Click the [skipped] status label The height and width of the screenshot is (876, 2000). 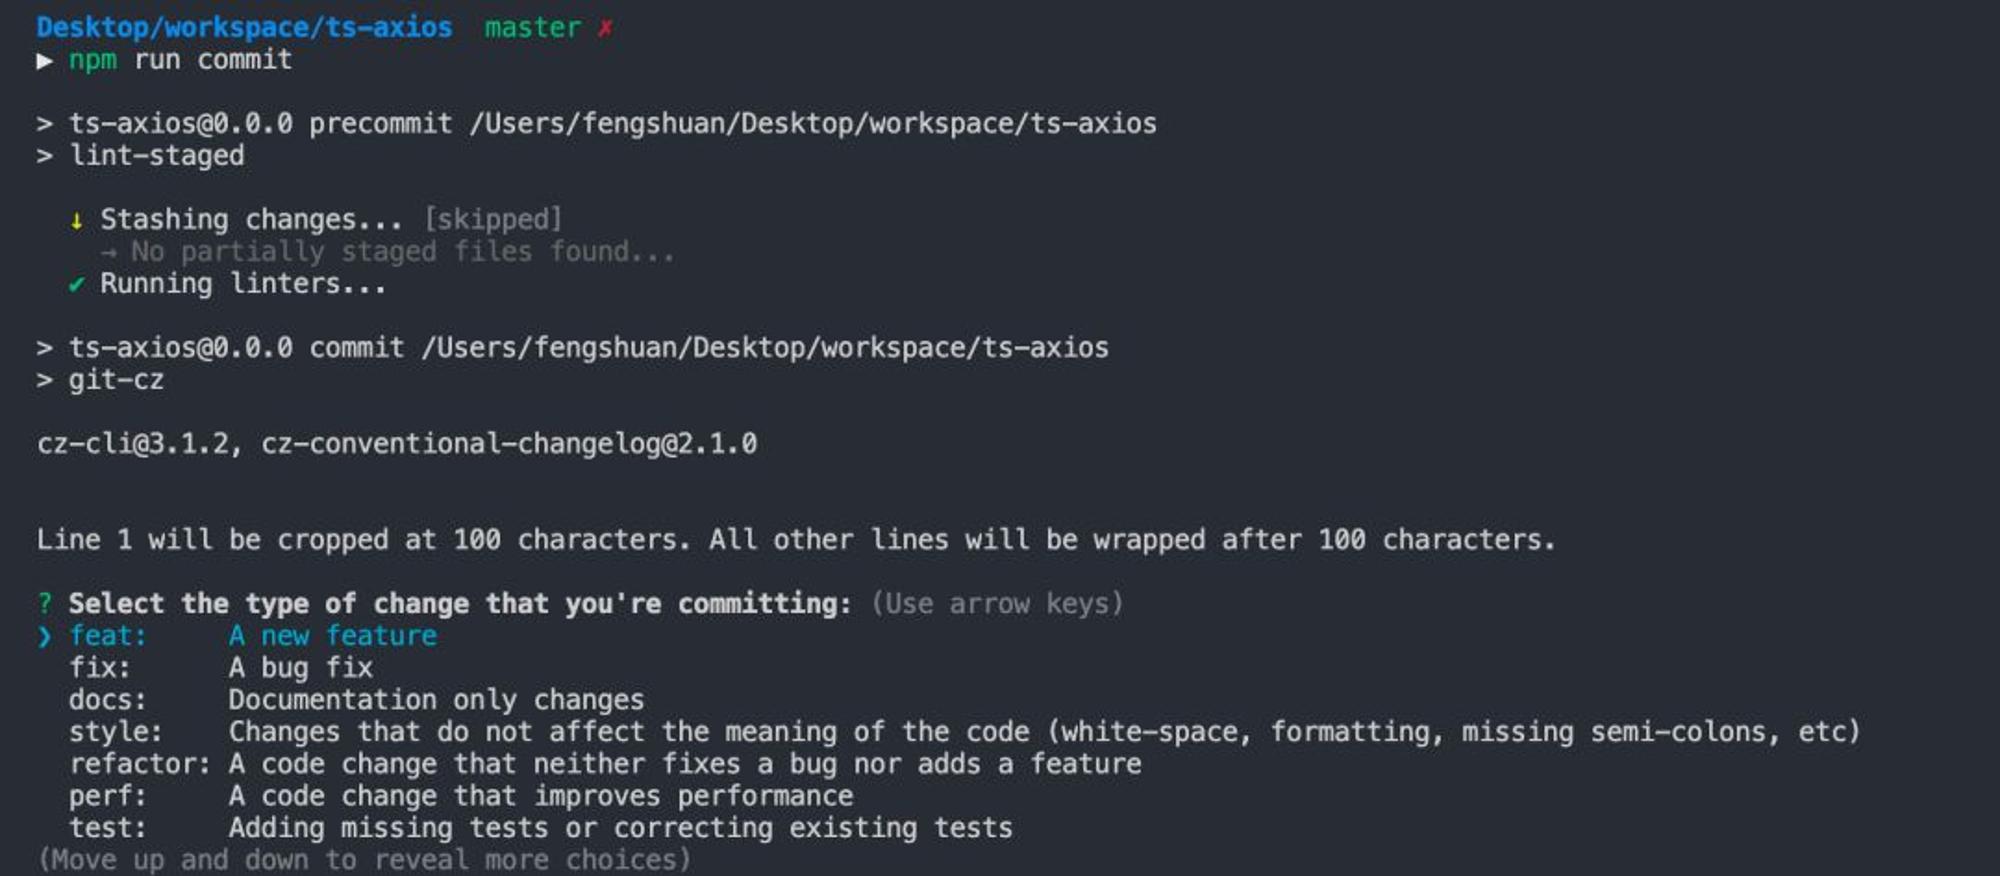click(x=493, y=219)
